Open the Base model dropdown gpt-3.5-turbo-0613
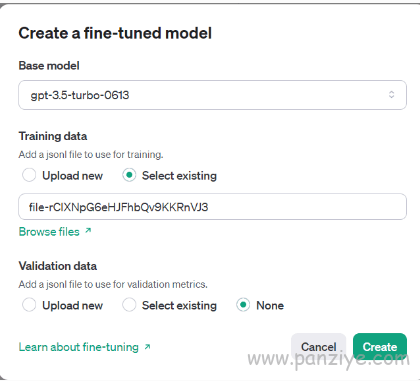 coord(212,95)
